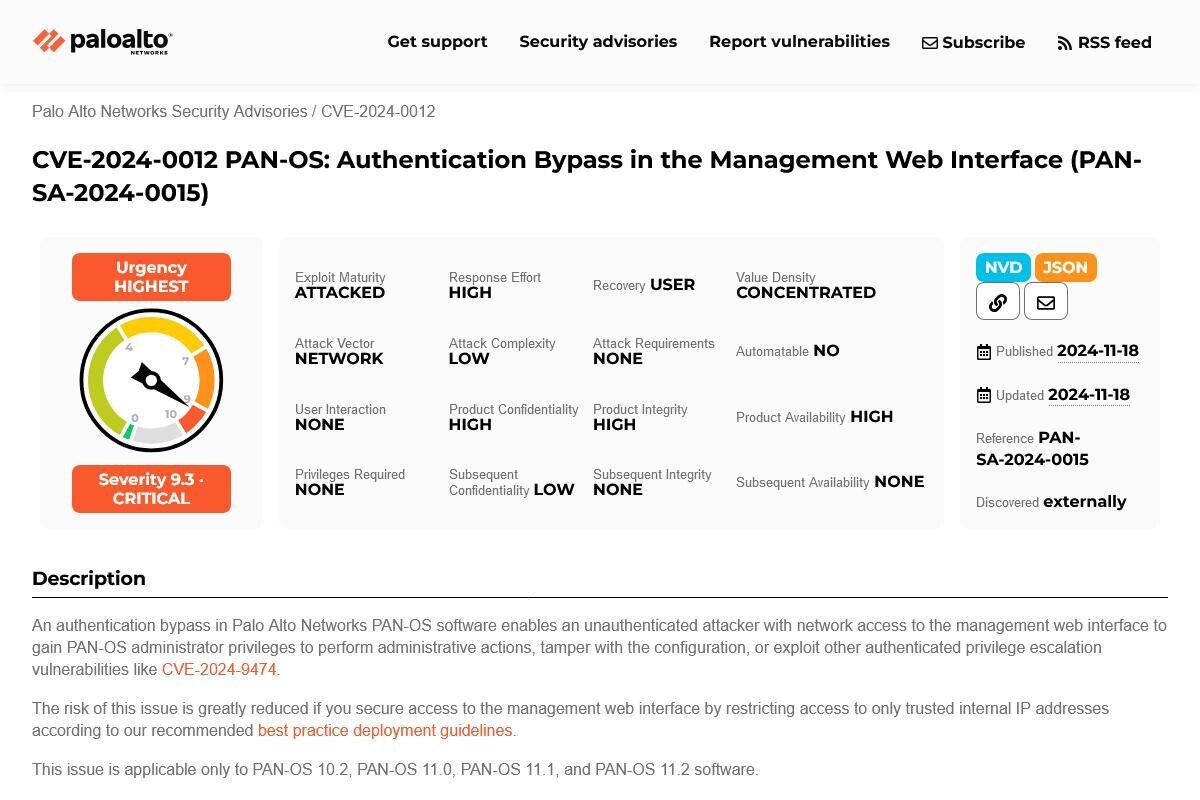The image size is (1200, 800).
Task: Click Palo Alto Networks Security Advisories breadcrumb
Action: click(170, 112)
